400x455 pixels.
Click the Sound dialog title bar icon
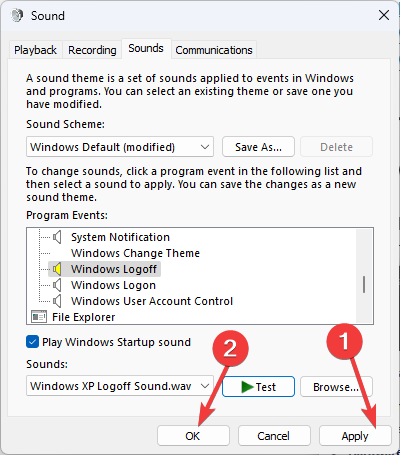[17, 15]
